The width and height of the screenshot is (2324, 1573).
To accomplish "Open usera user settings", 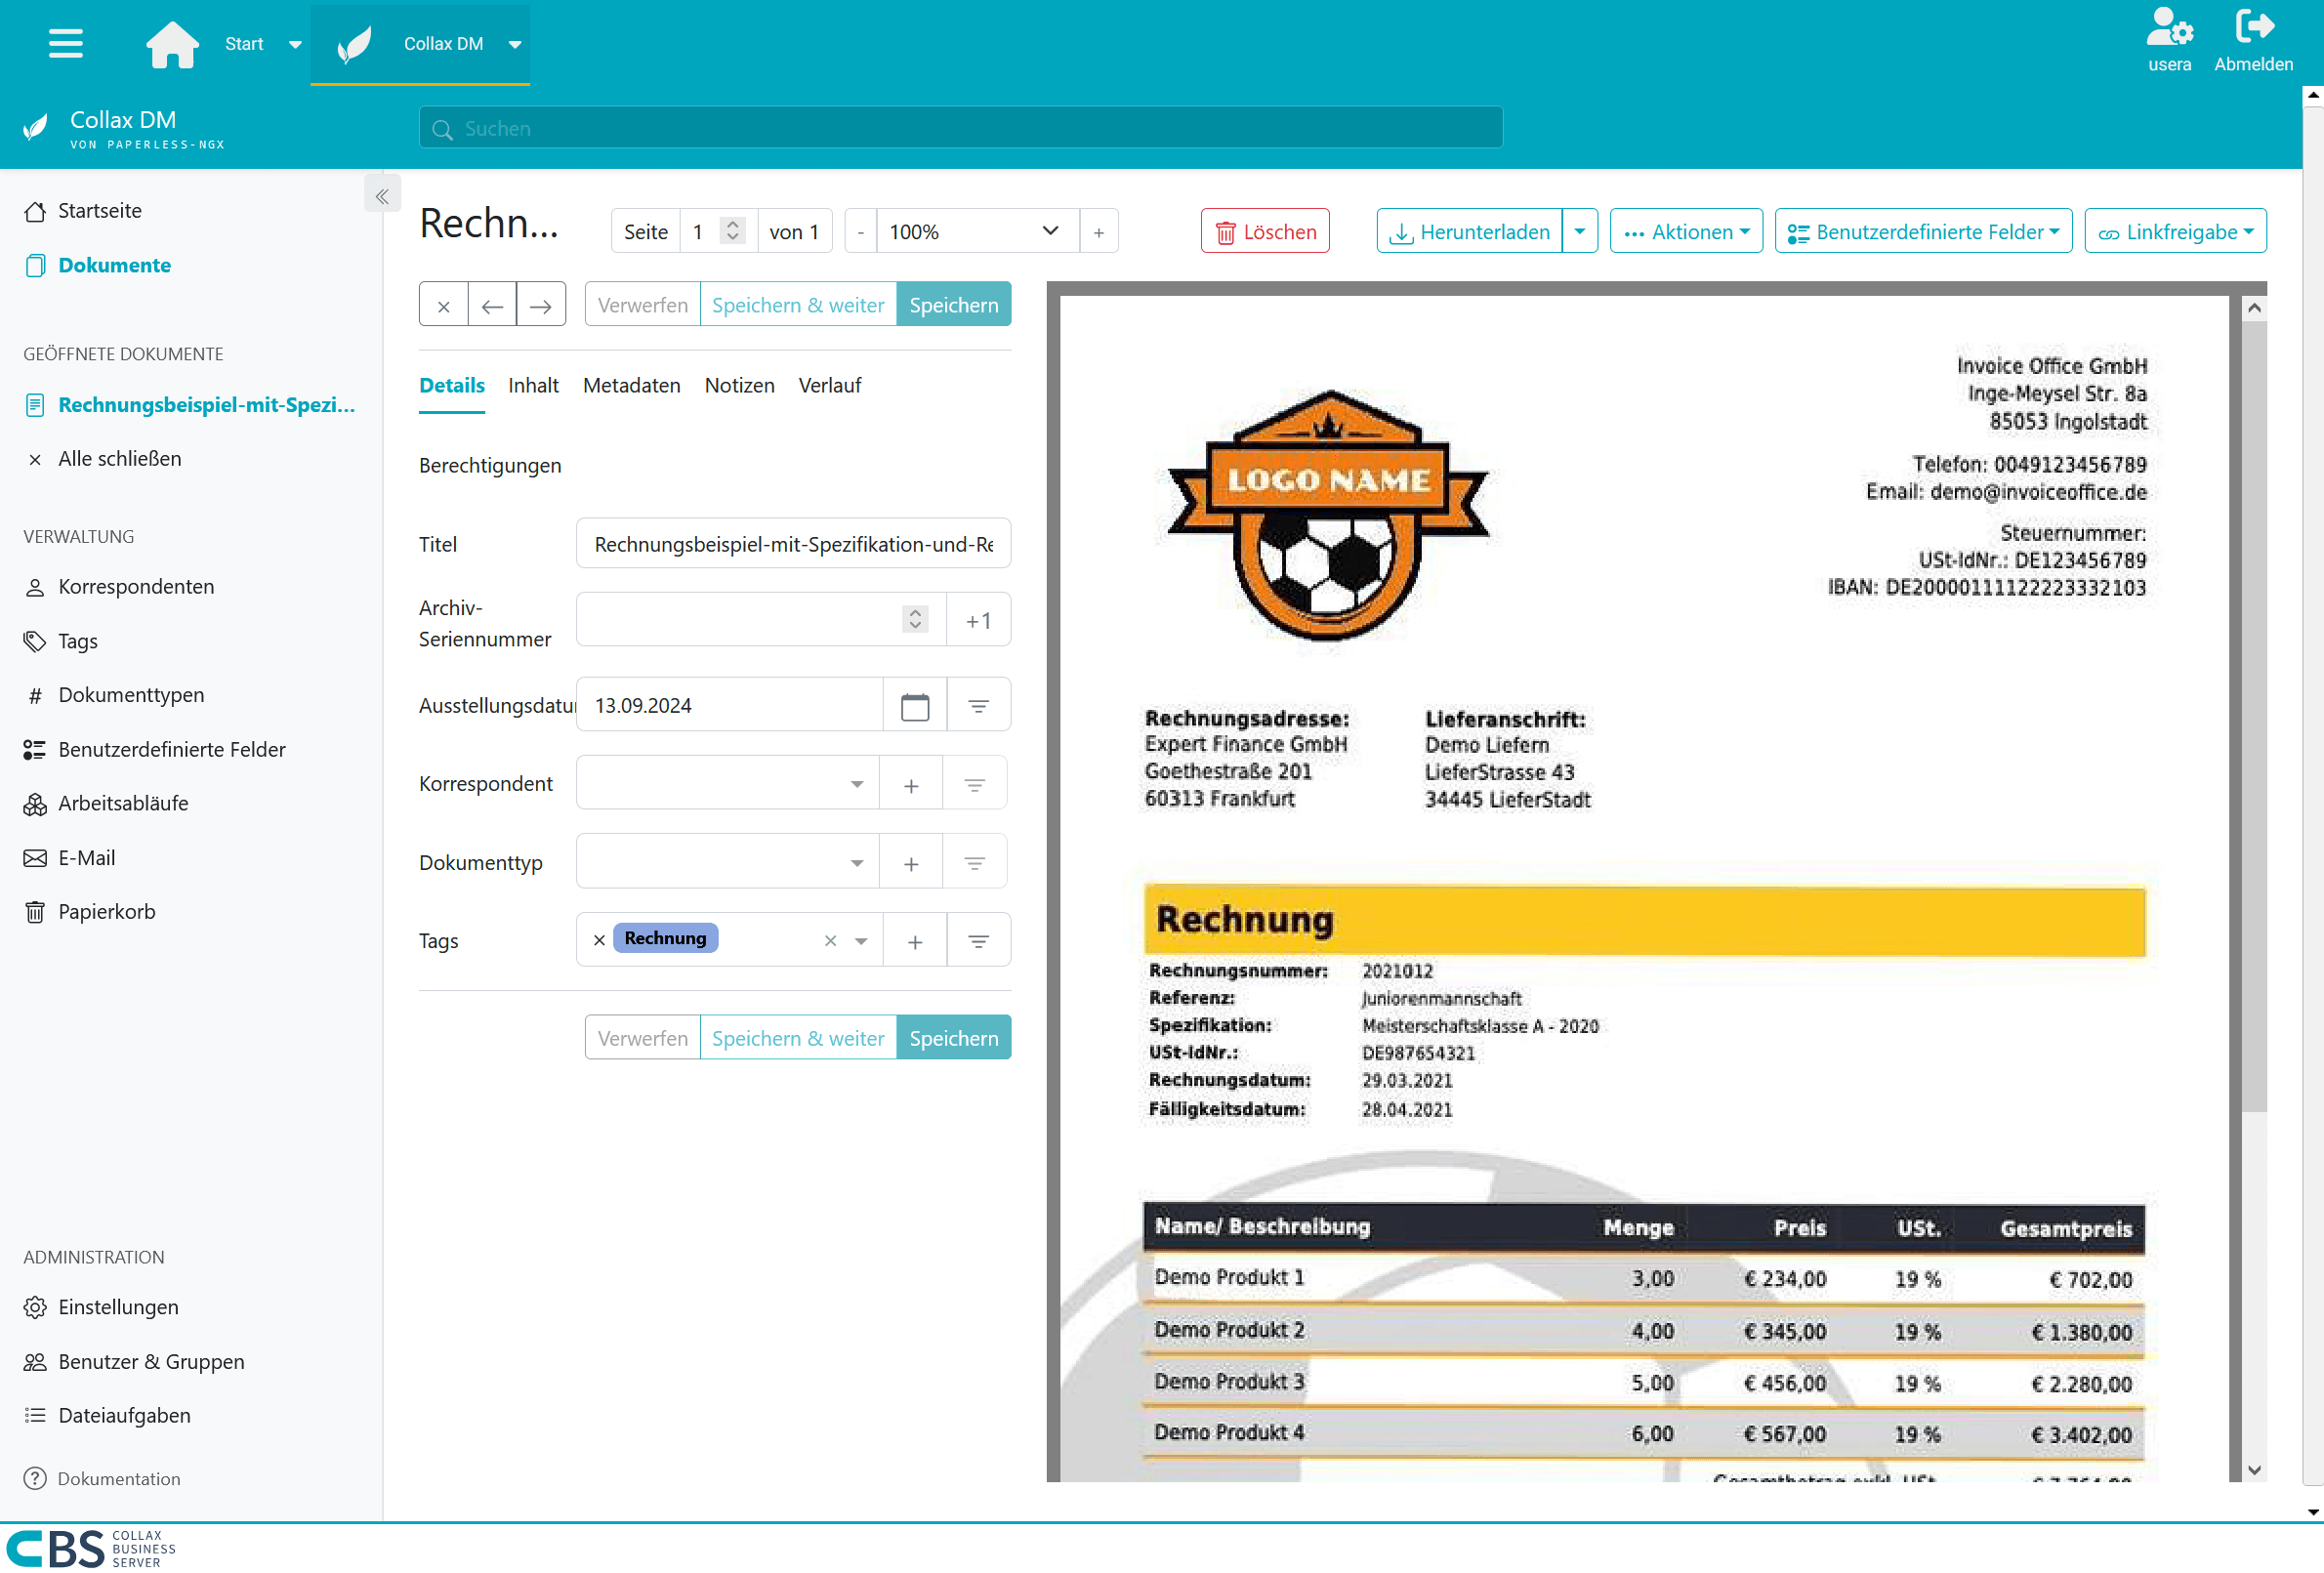I will coord(2169,40).
